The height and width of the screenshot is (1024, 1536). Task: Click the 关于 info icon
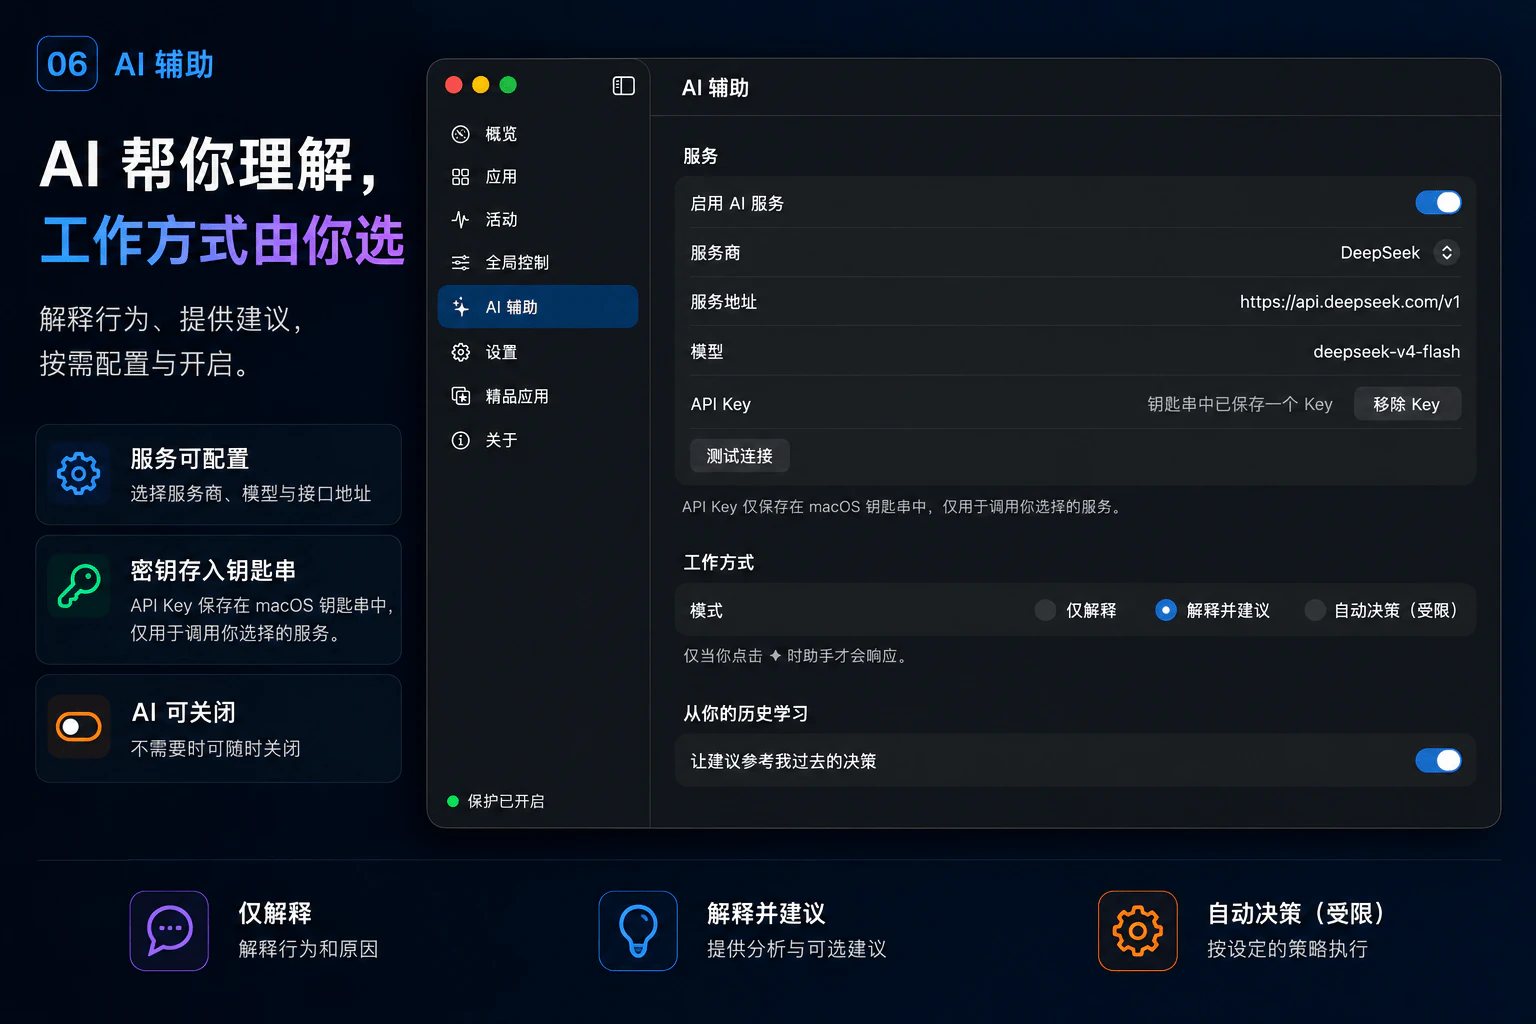(460, 440)
